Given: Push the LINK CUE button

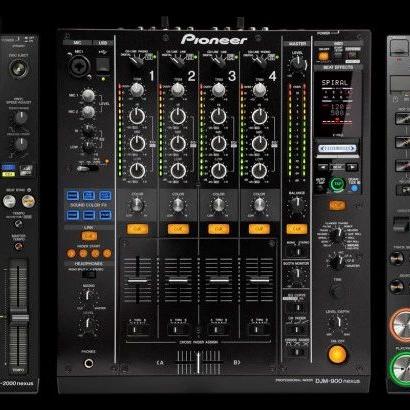Looking at the screenshot, I should (89, 236).
